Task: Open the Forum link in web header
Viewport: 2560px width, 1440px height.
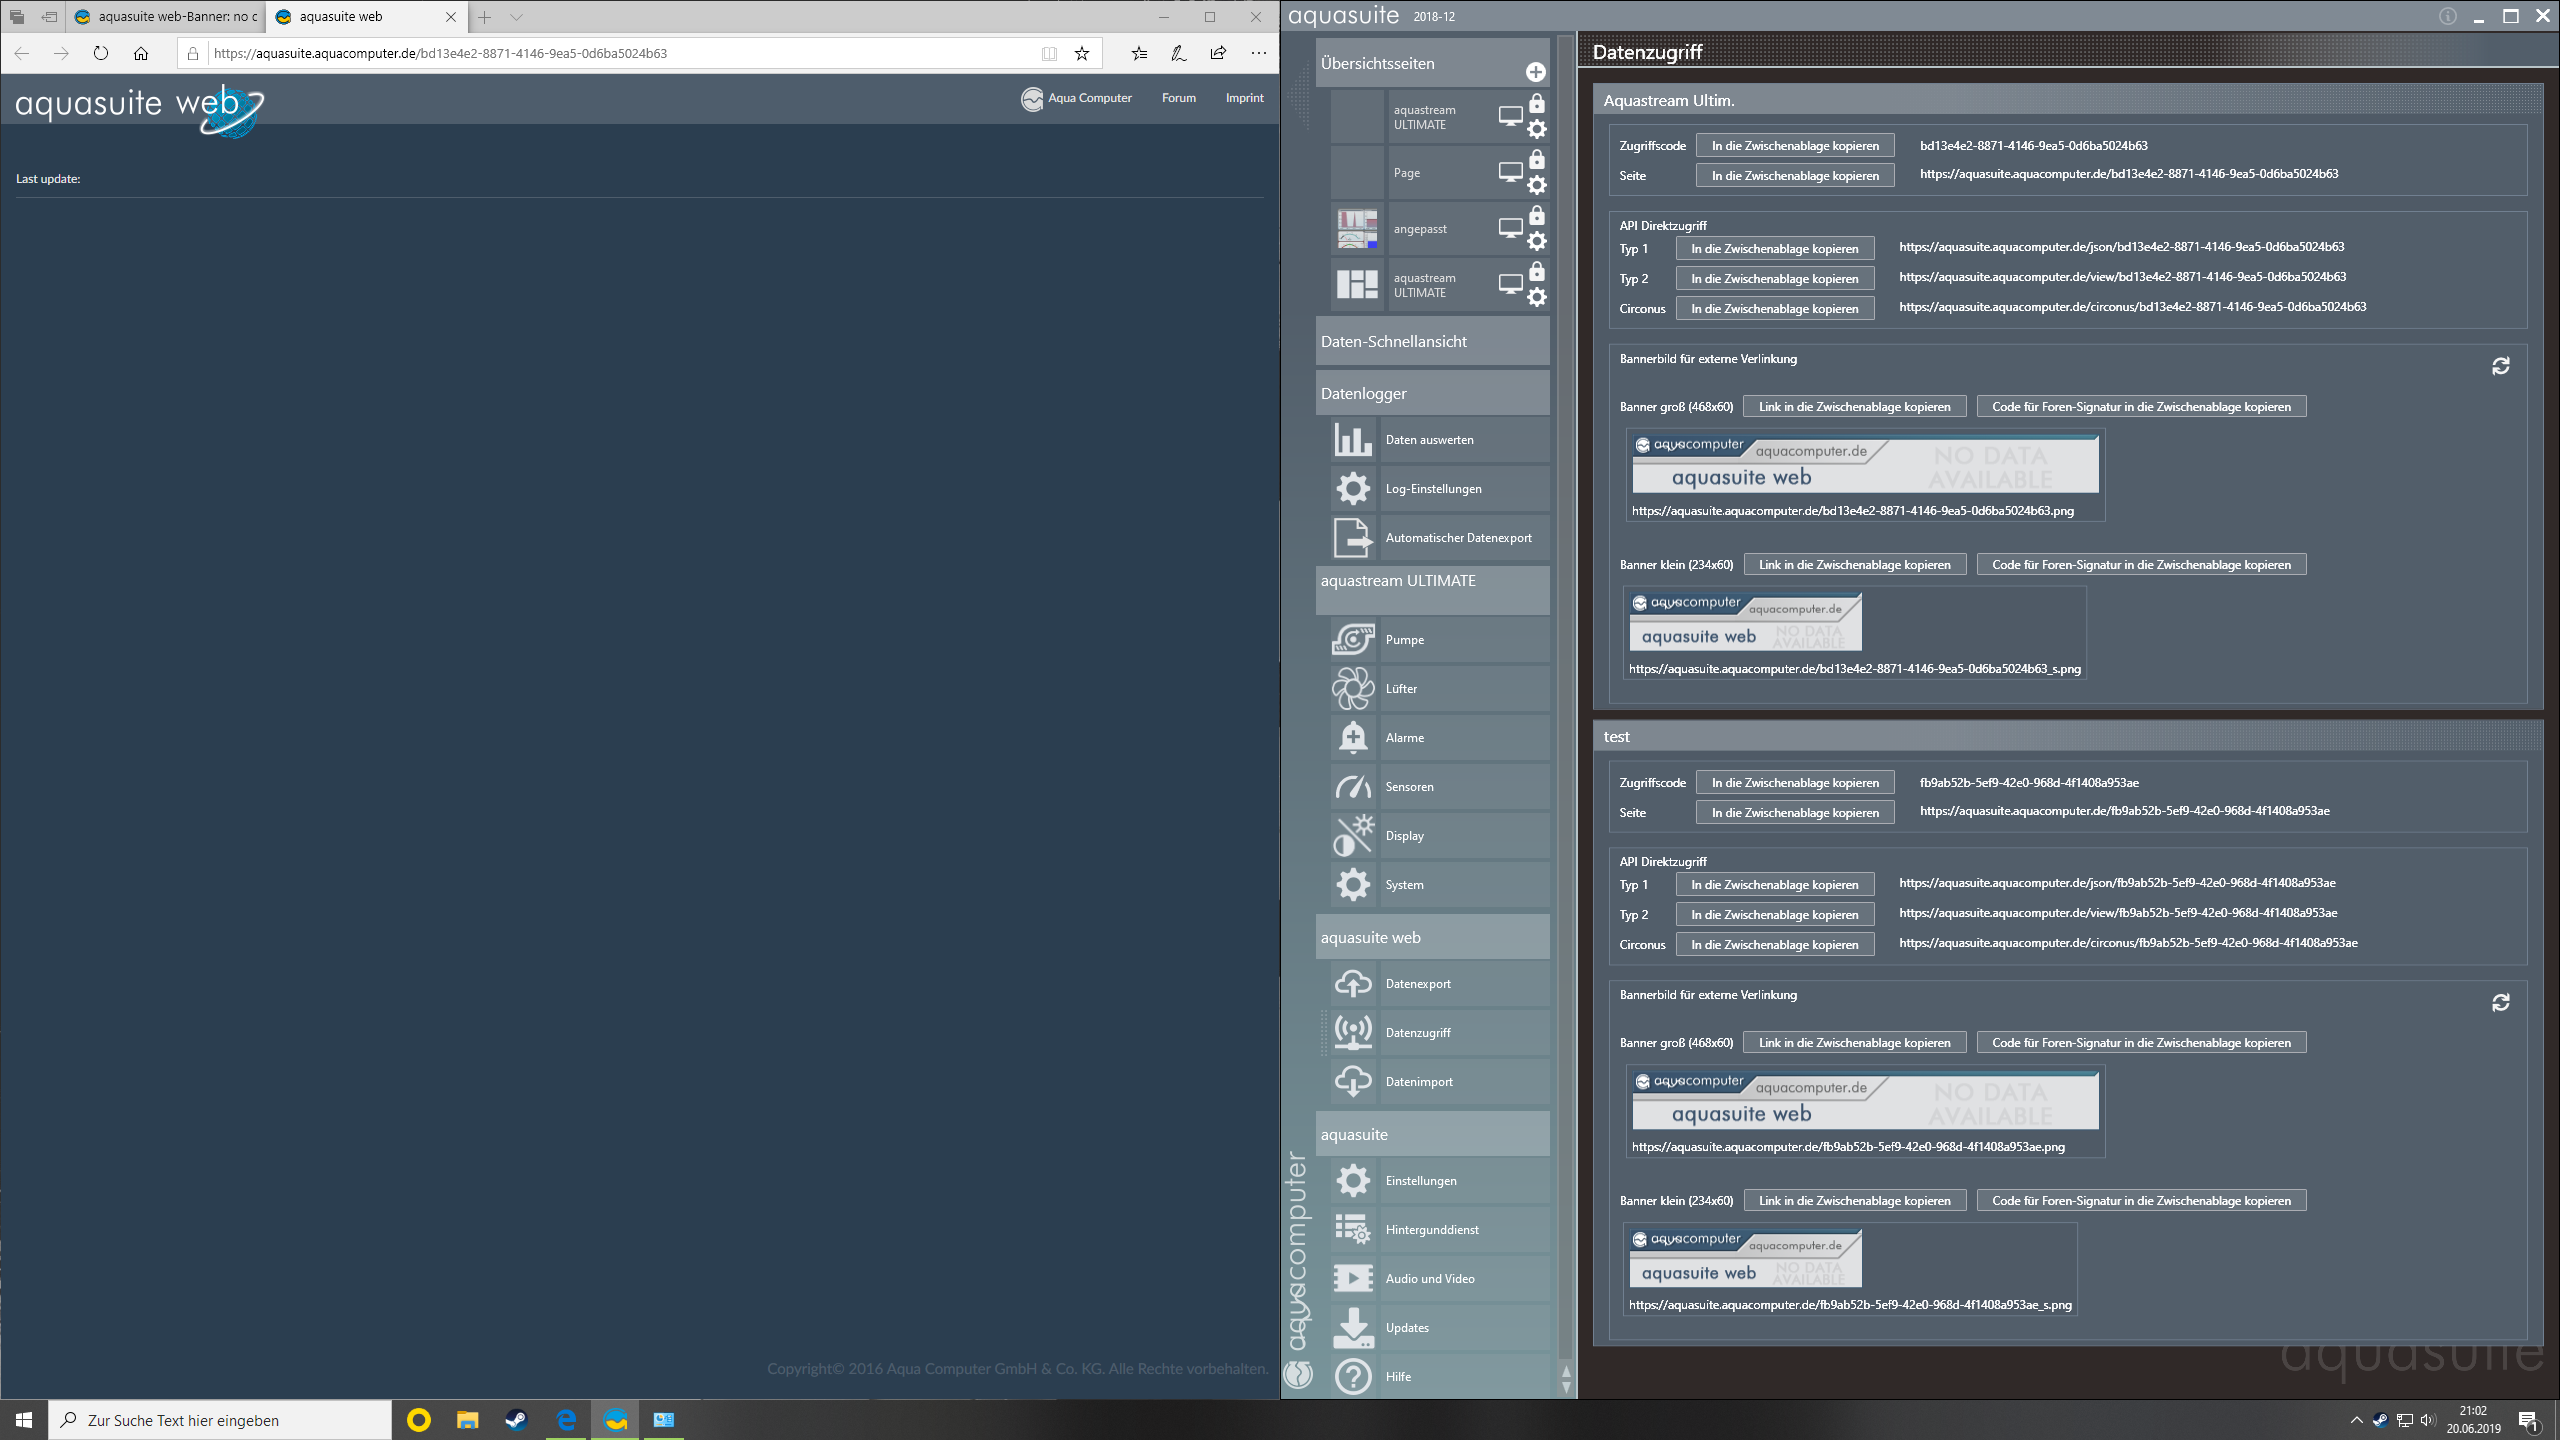Action: (x=1178, y=98)
